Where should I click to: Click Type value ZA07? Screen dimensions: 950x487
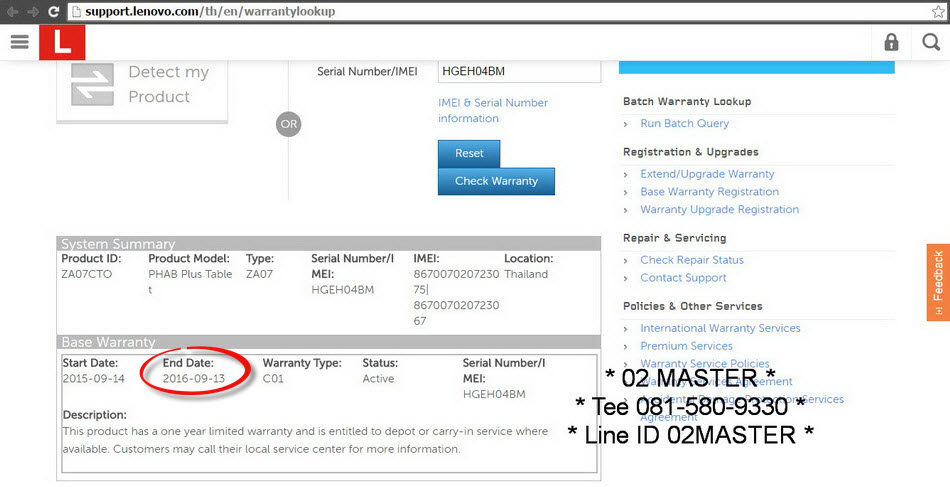click(259, 274)
